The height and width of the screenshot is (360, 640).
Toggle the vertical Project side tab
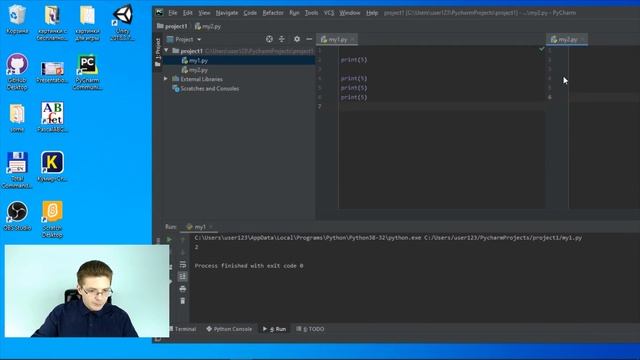tap(158, 52)
